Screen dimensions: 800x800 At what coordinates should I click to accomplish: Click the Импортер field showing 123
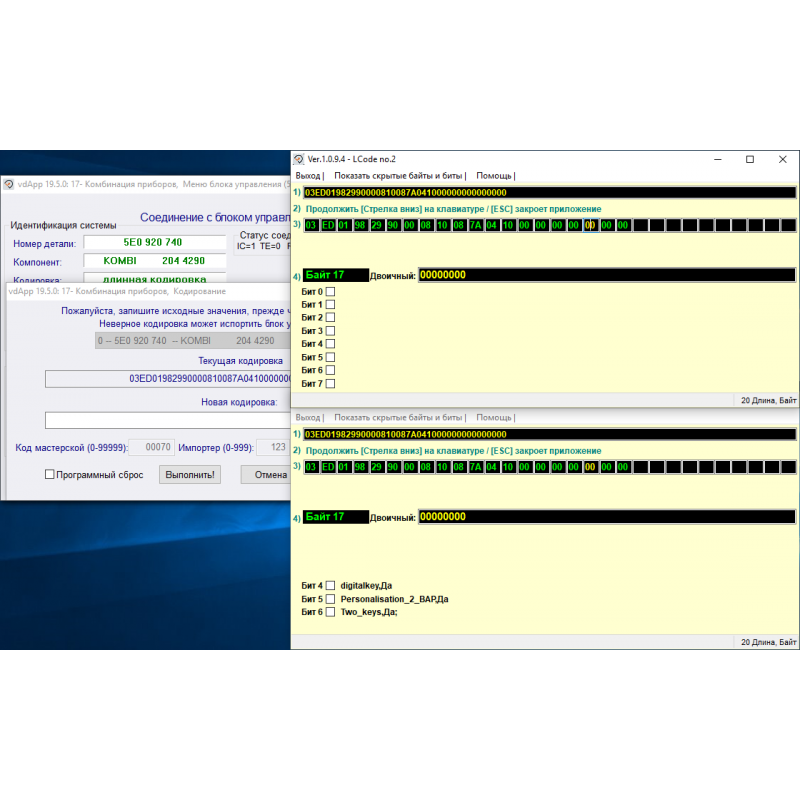[x=270, y=448]
